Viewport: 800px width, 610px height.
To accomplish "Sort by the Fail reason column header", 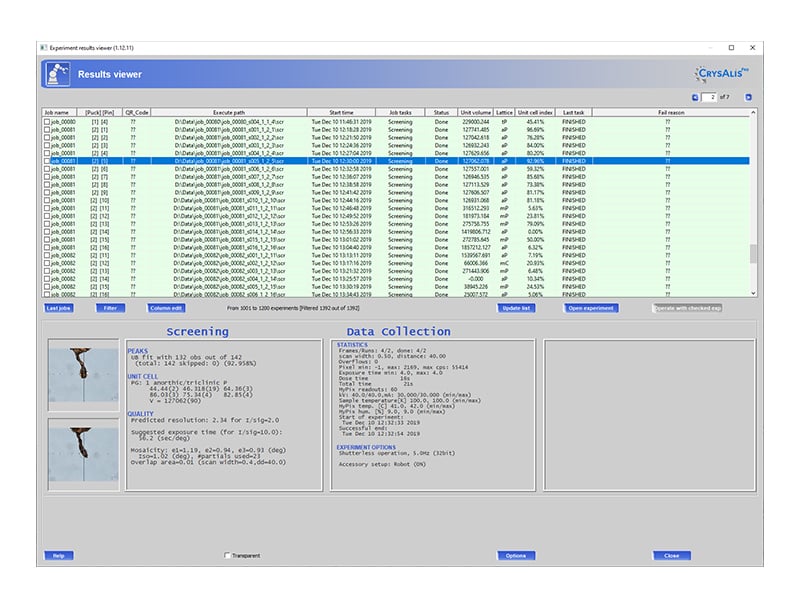I will (670, 112).
